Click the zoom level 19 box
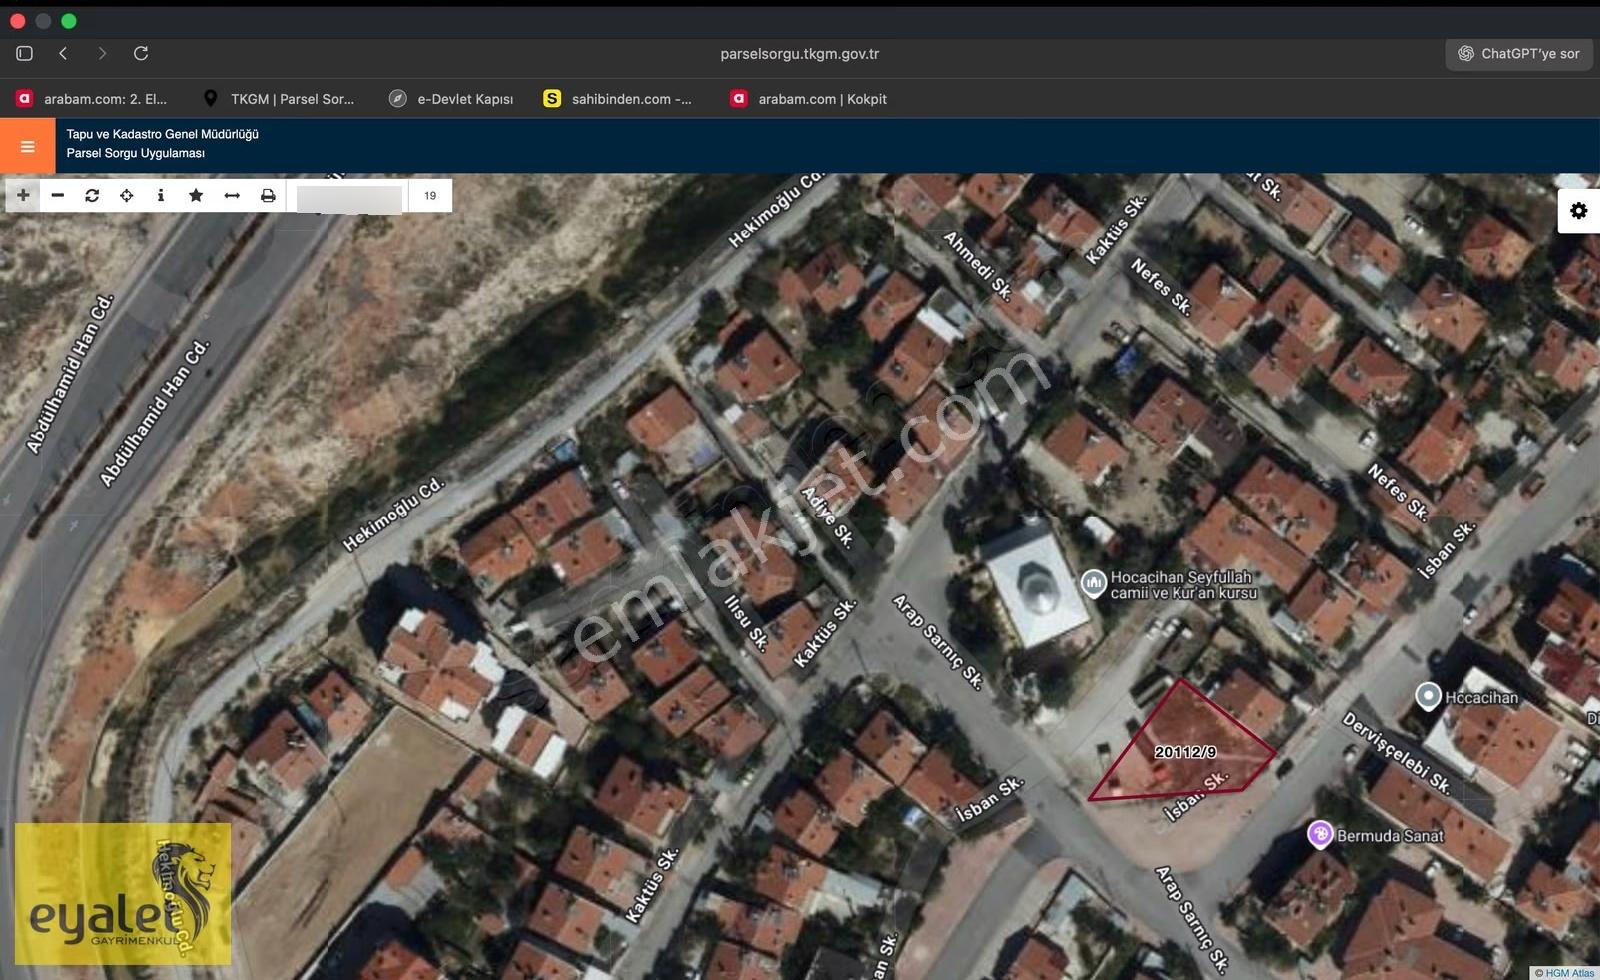 coord(430,196)
